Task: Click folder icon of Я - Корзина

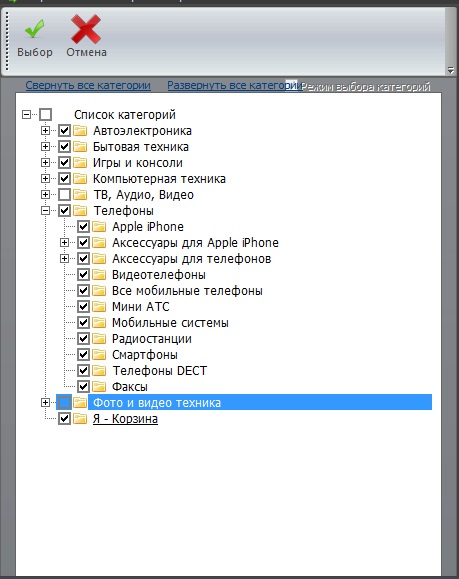Action: [80, 419]
